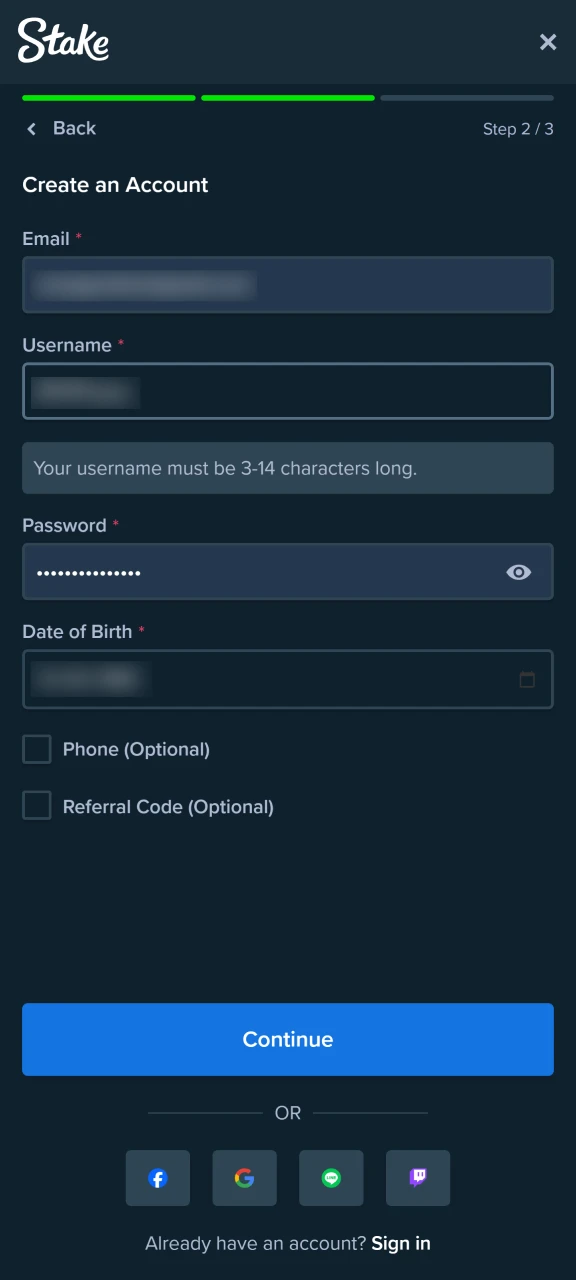Register via the LINE icon
The height and width of the screenshot is (1280, 576).
coord(331,1178)
